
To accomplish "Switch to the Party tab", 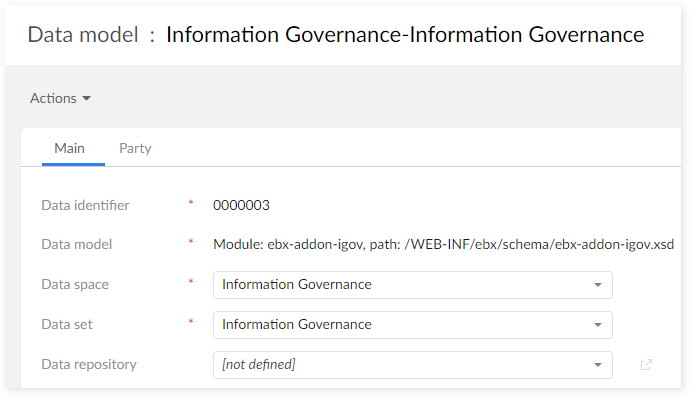I will pyautogui.click(x=135, y=148).
